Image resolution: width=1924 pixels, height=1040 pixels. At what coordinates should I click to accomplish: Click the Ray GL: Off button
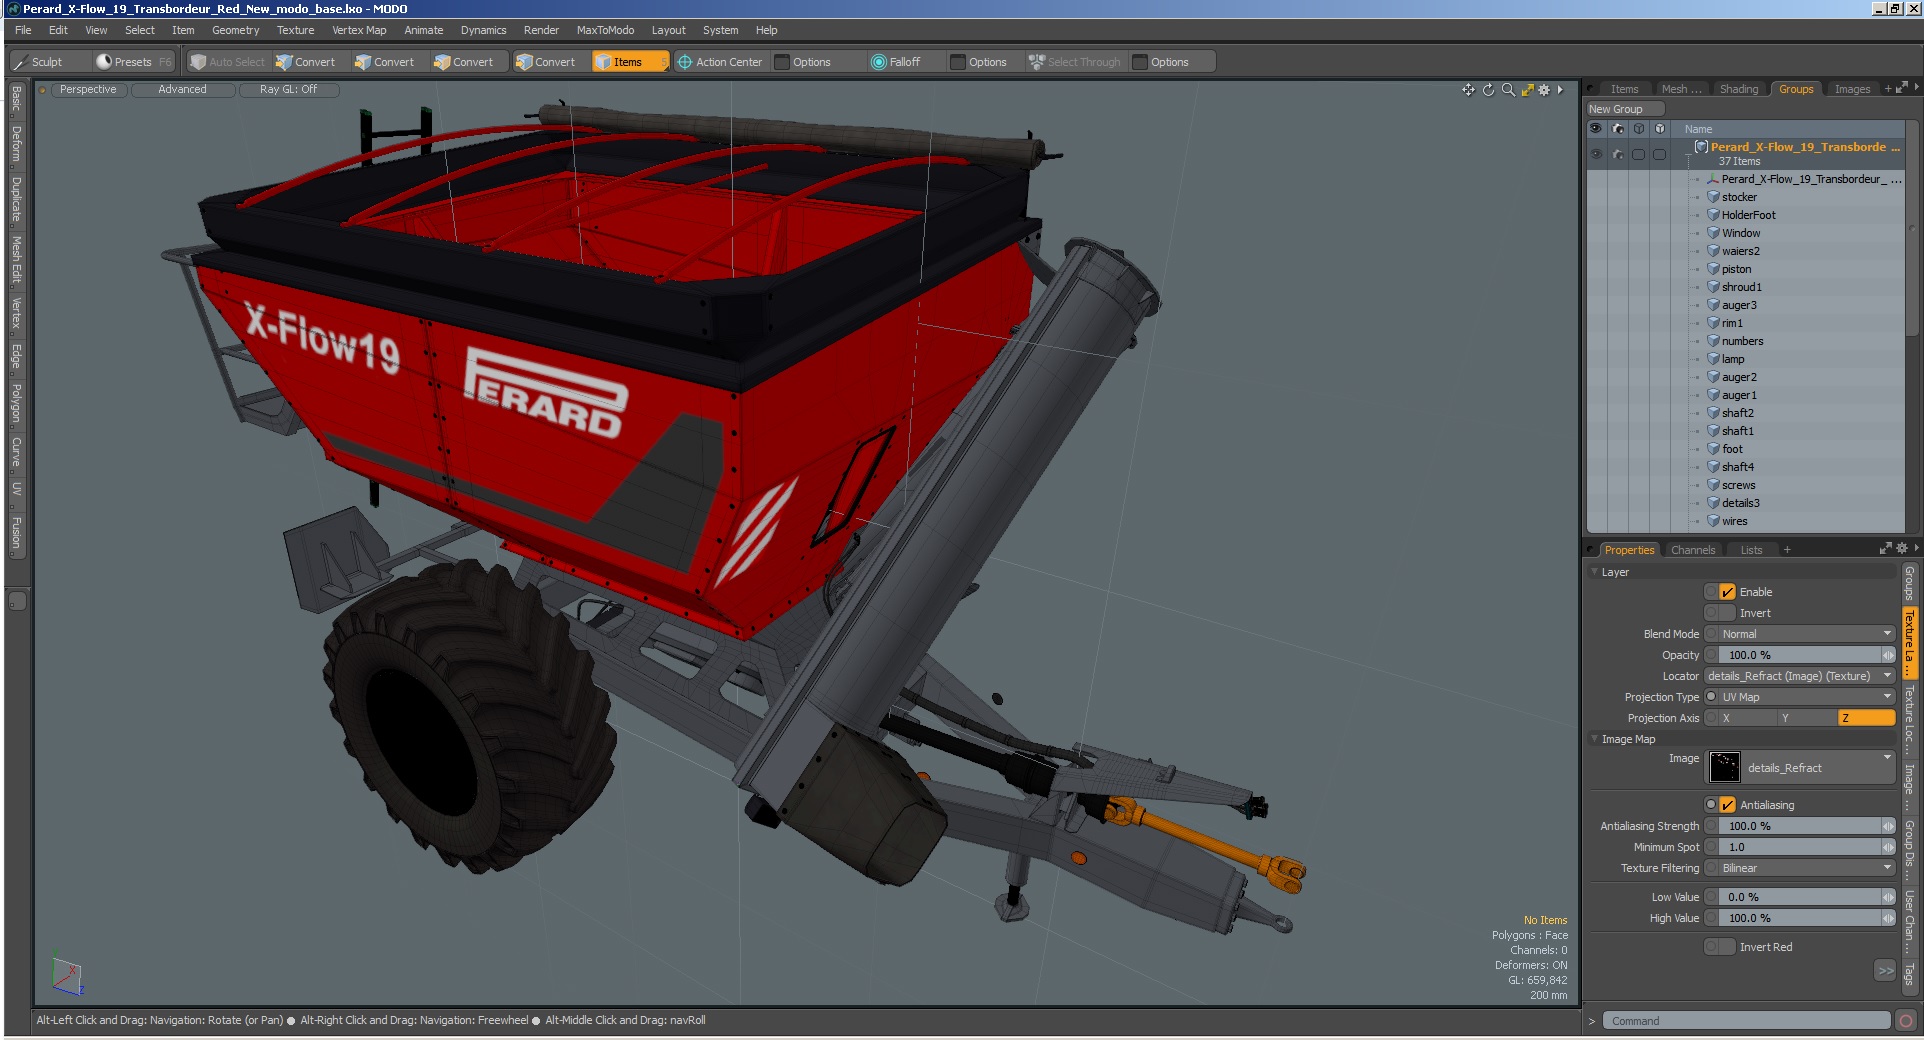[288, 89]
